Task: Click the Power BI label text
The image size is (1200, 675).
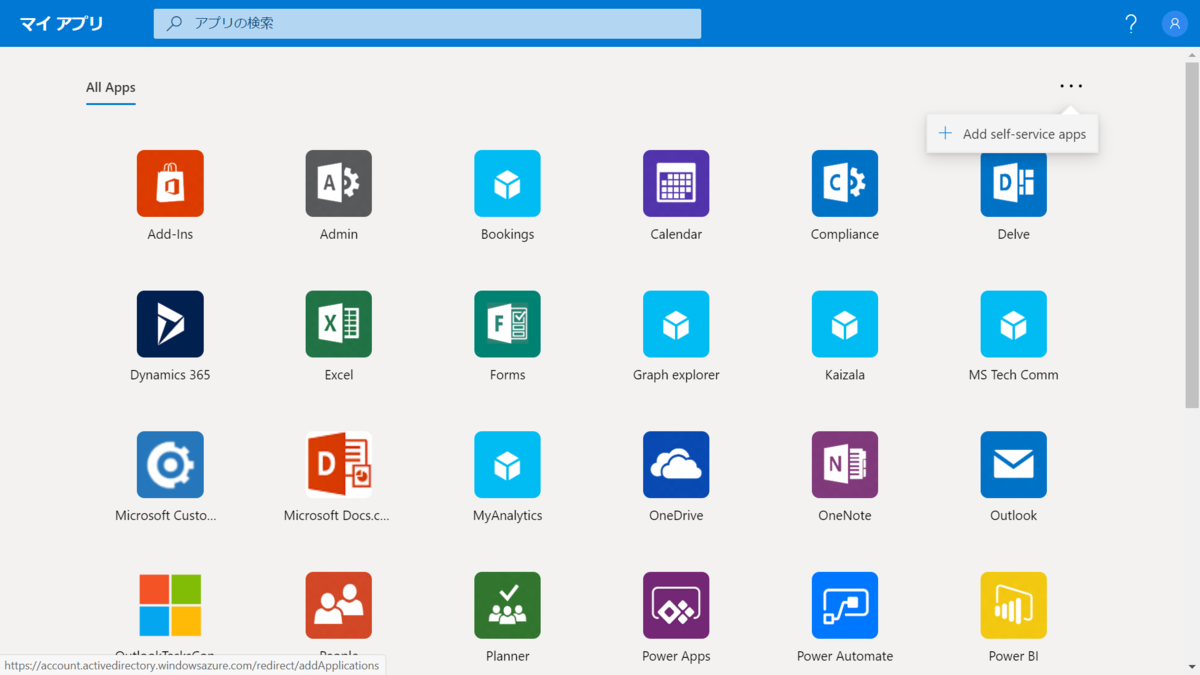Action: pos(1013,656)
